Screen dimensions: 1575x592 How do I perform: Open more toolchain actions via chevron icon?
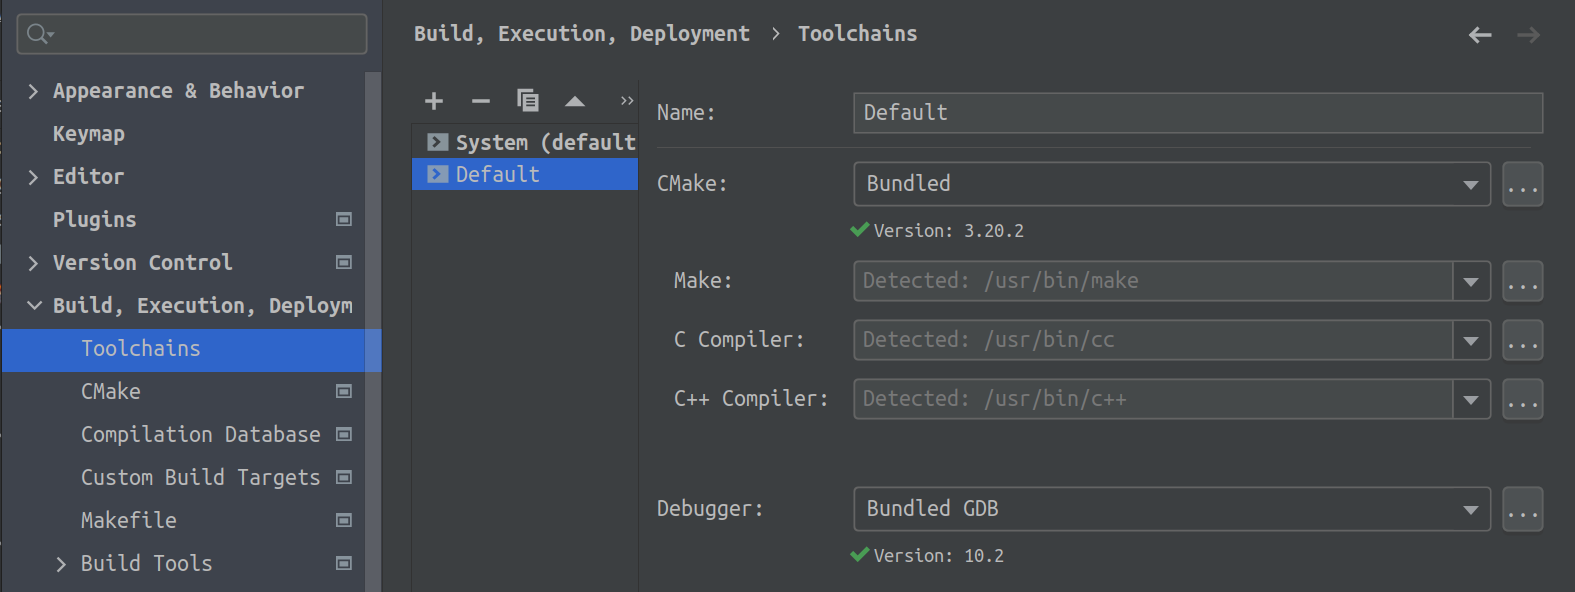tap(626, 100)
